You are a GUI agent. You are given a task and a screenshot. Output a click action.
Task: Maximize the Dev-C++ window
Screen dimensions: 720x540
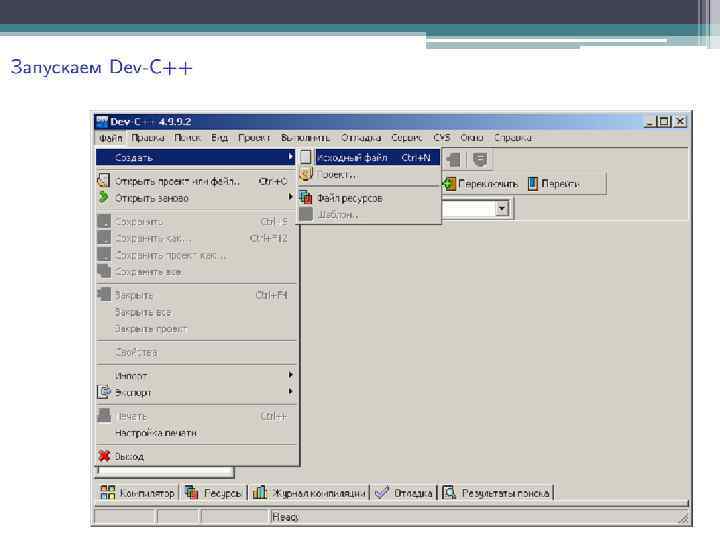pos(664,122)
